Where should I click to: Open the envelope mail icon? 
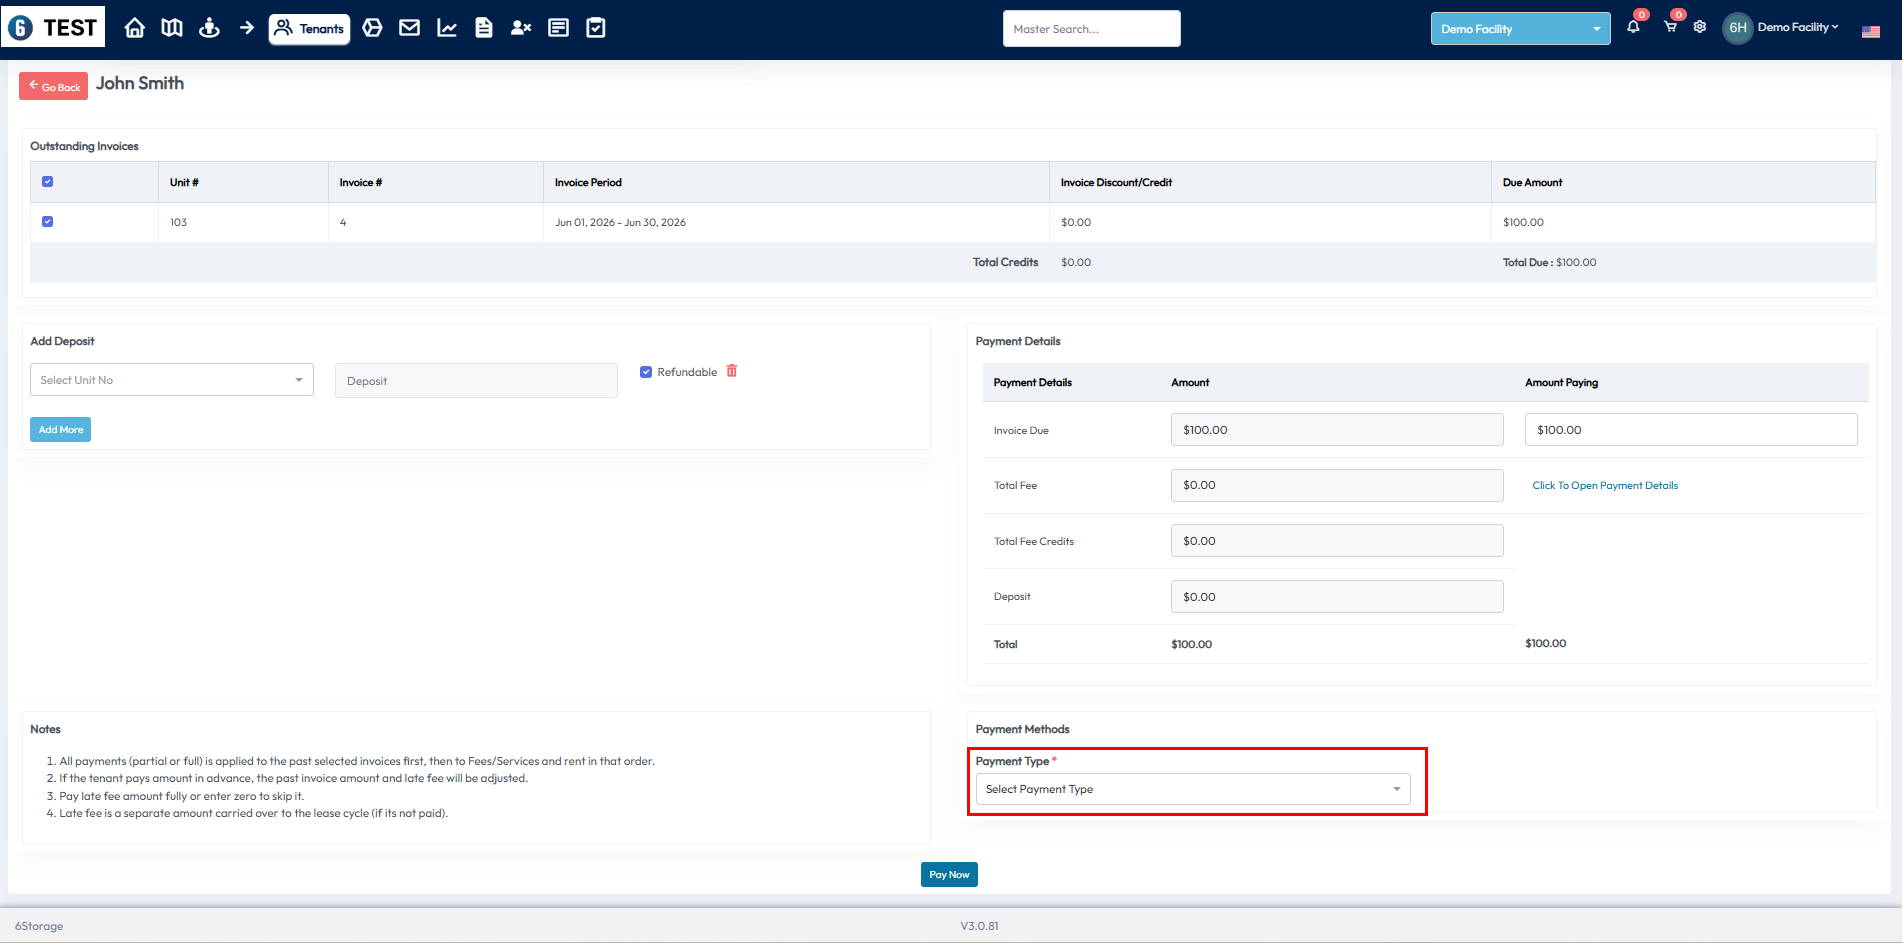point(409,28)
